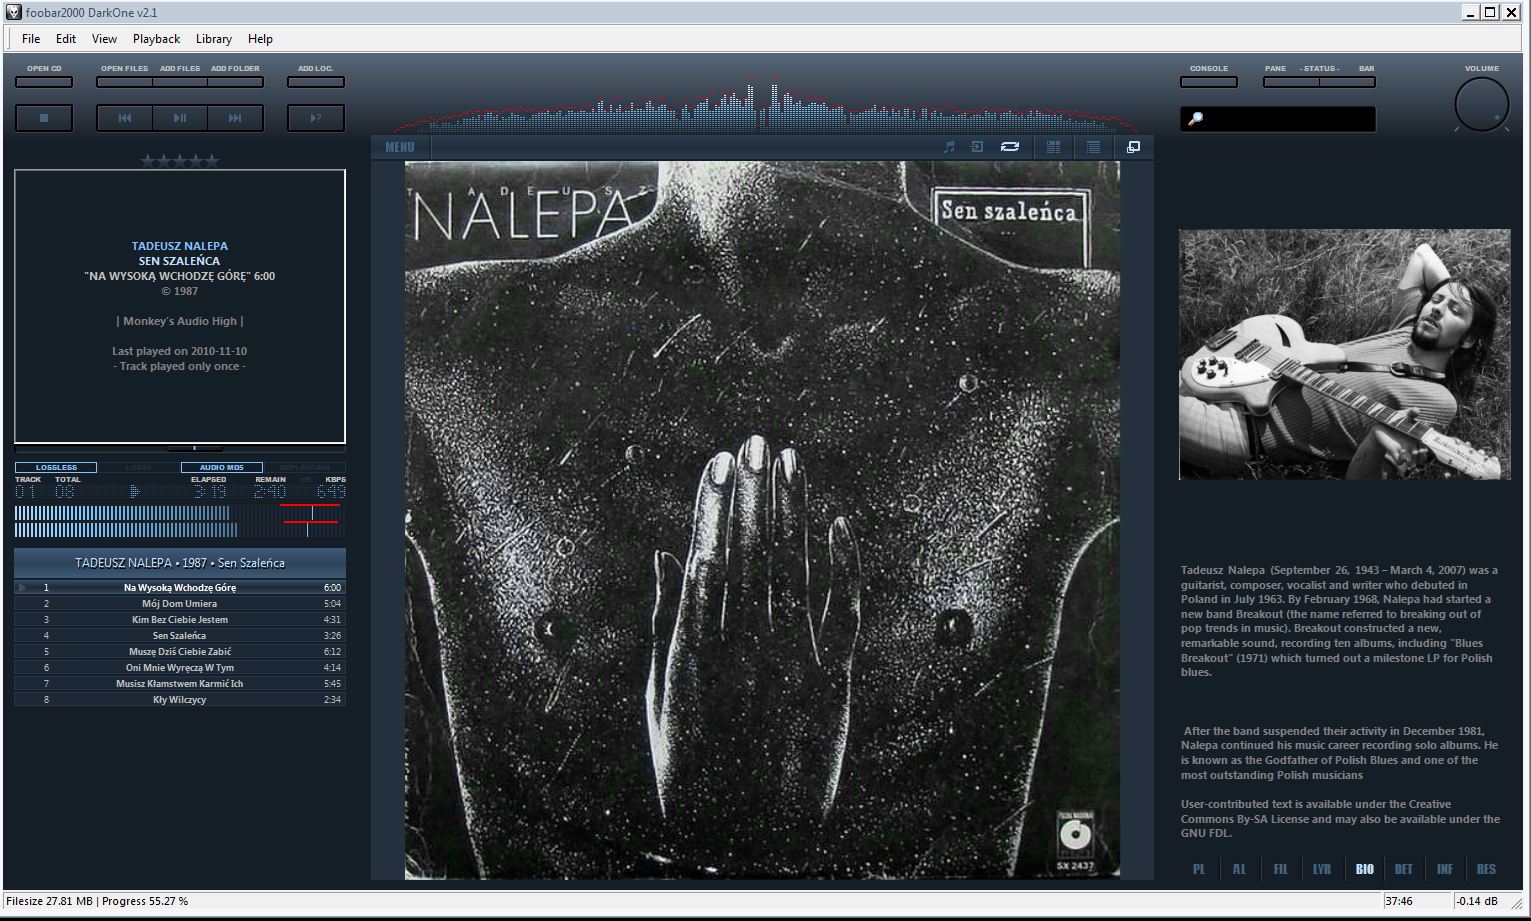Stop playback with the square stop button

(44, 118)
